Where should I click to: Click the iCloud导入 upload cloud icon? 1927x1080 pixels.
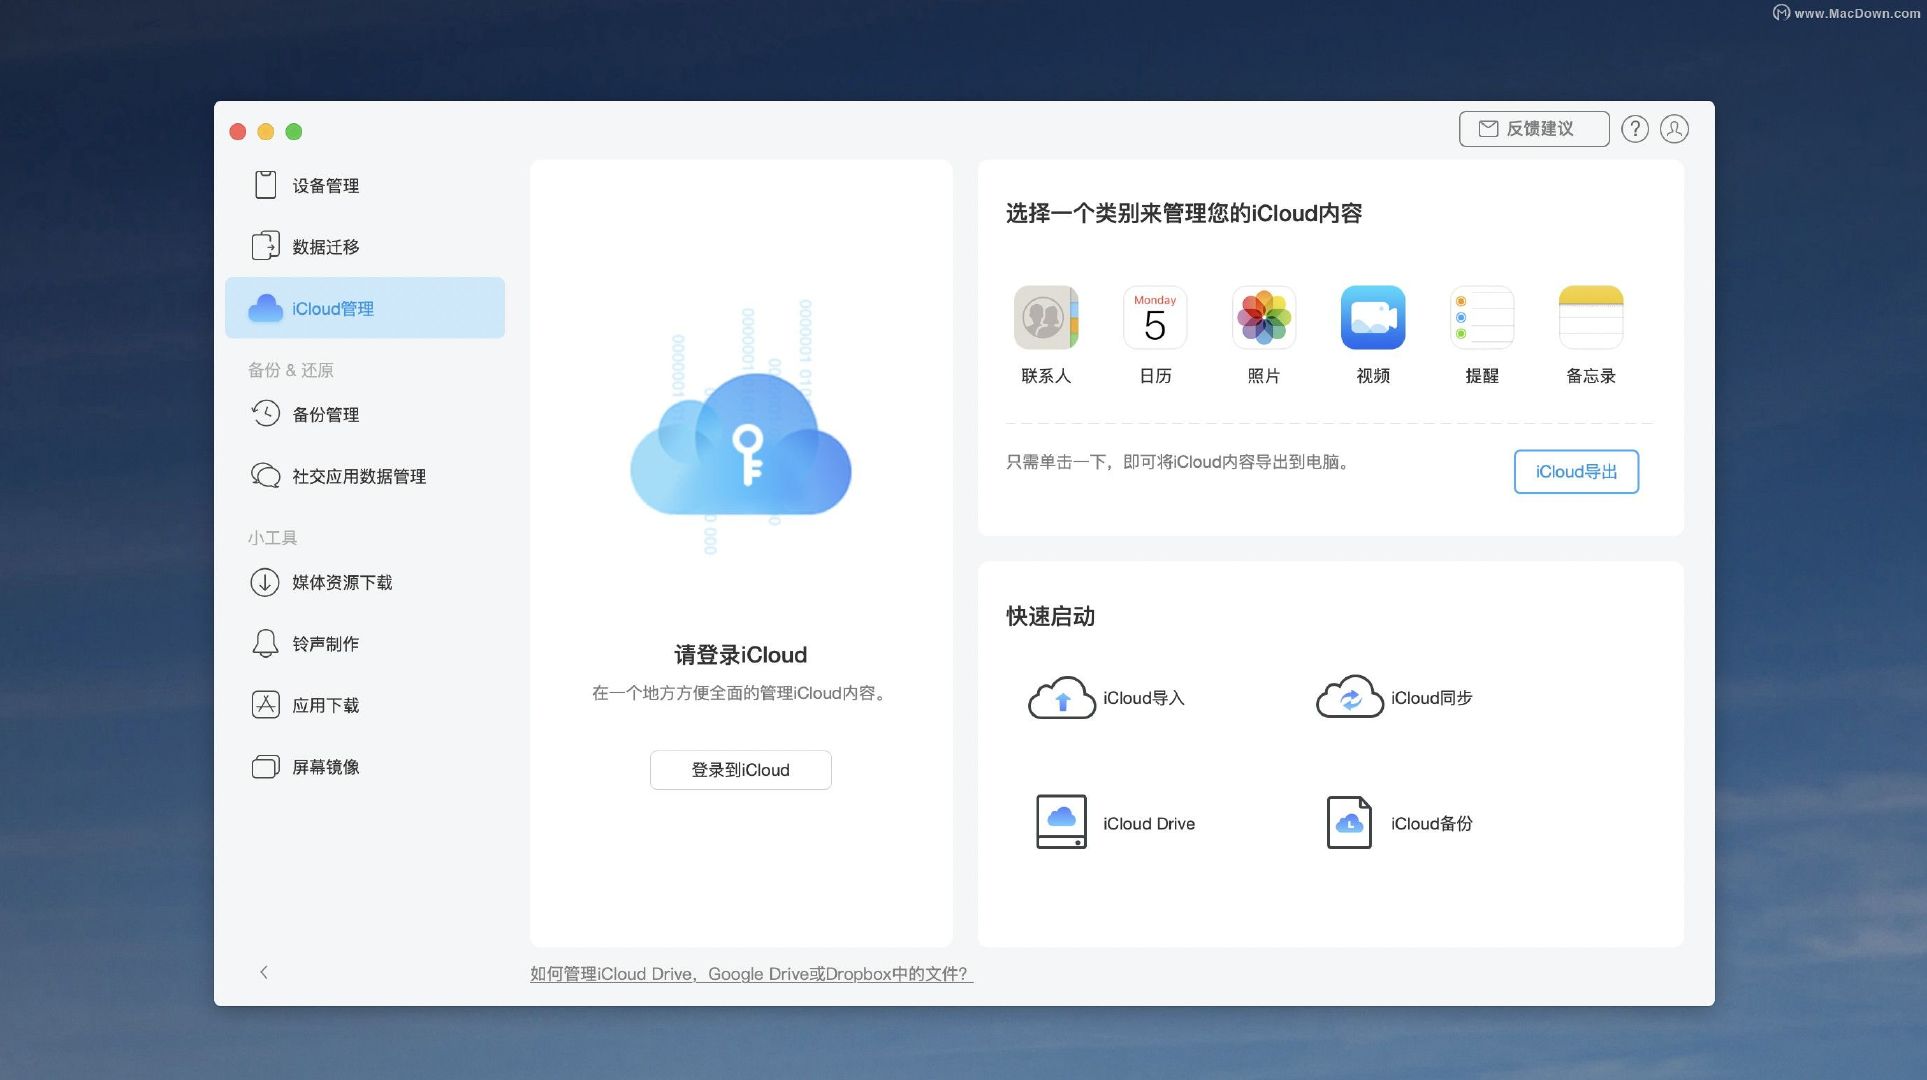coord(1062,698)
